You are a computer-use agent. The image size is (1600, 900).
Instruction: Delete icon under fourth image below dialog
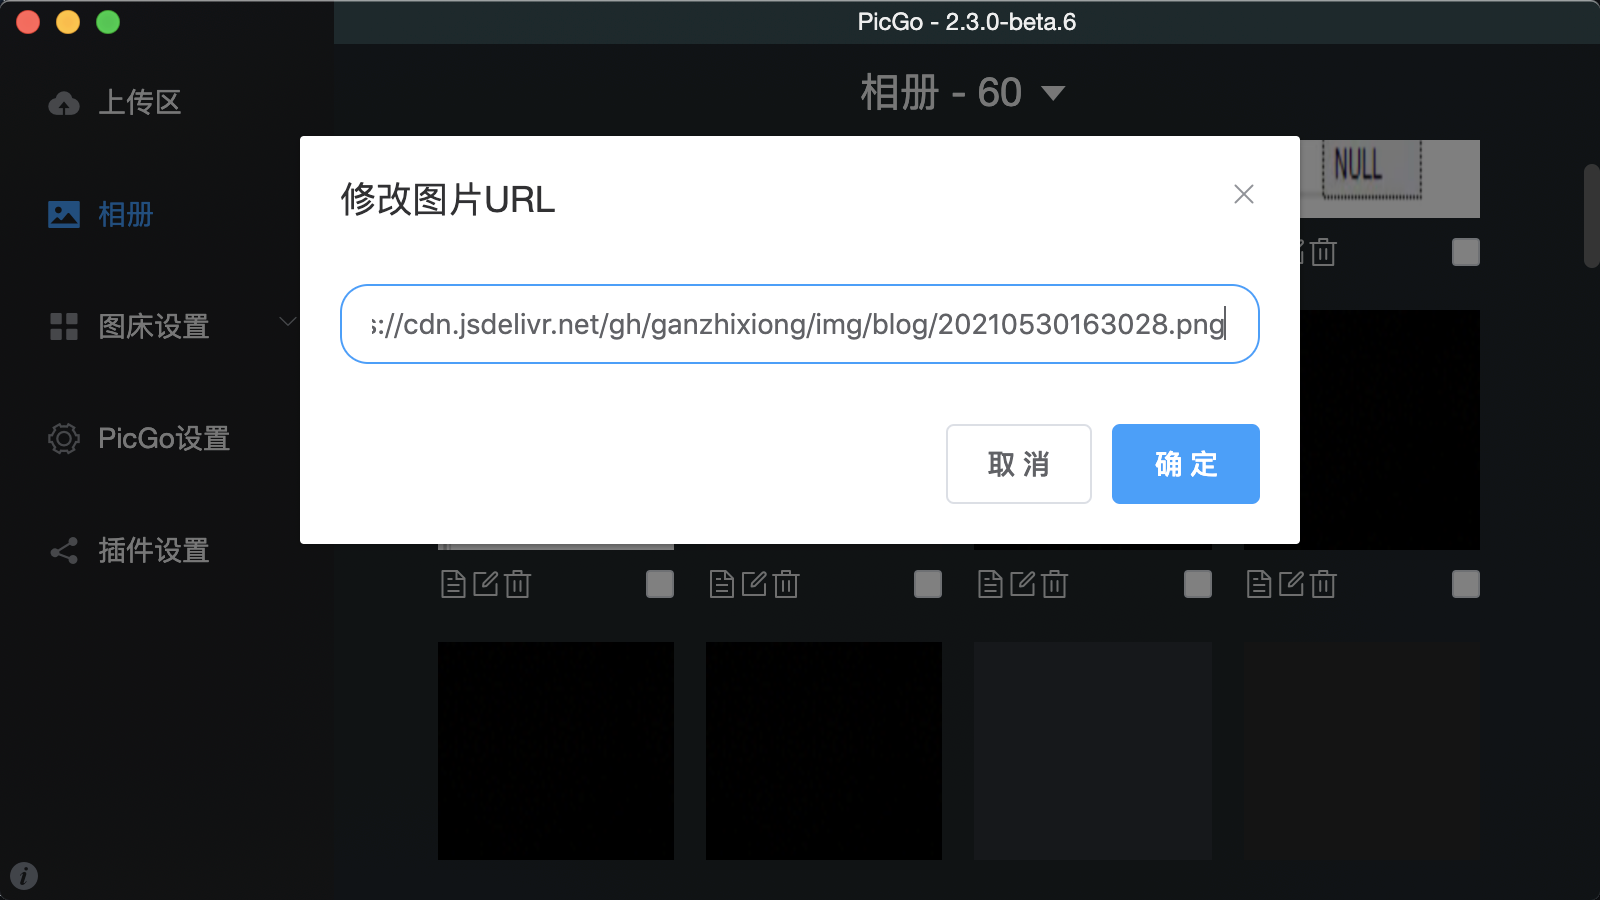click(x=1324, y=584)
